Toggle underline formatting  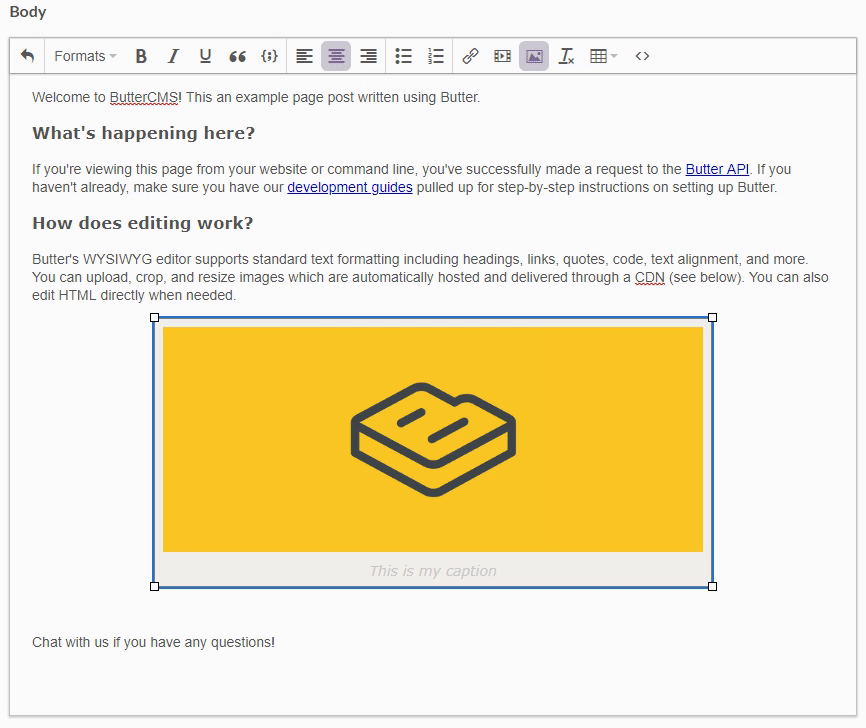pos(205,56)
